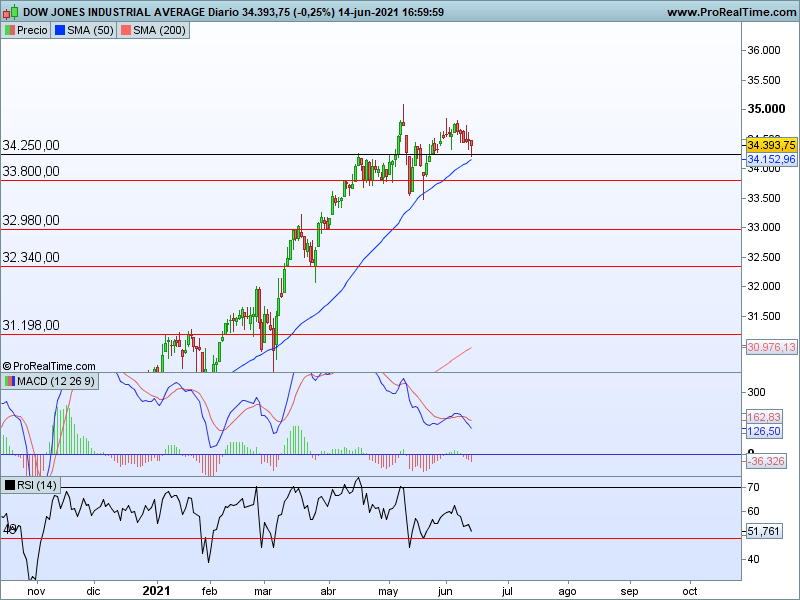Click the black RSI (14) color swatch
Viewport: 800px width, 600px height.
pyautogui.click(x=10, y=485)
